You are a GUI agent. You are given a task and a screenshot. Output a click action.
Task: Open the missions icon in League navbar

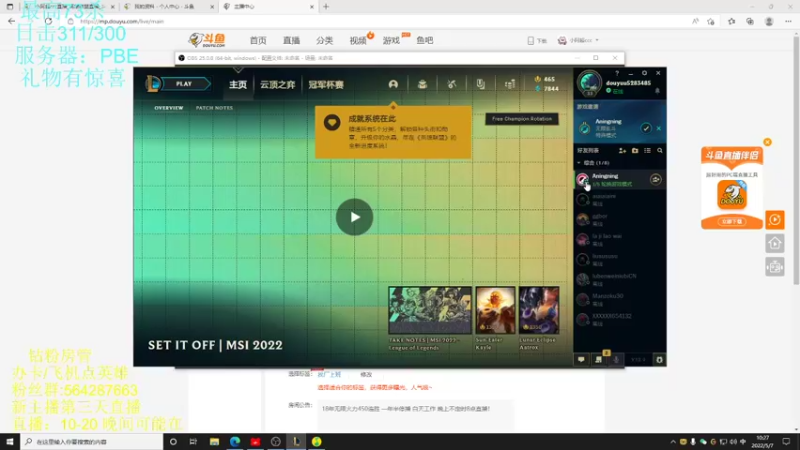pos(481,84)
